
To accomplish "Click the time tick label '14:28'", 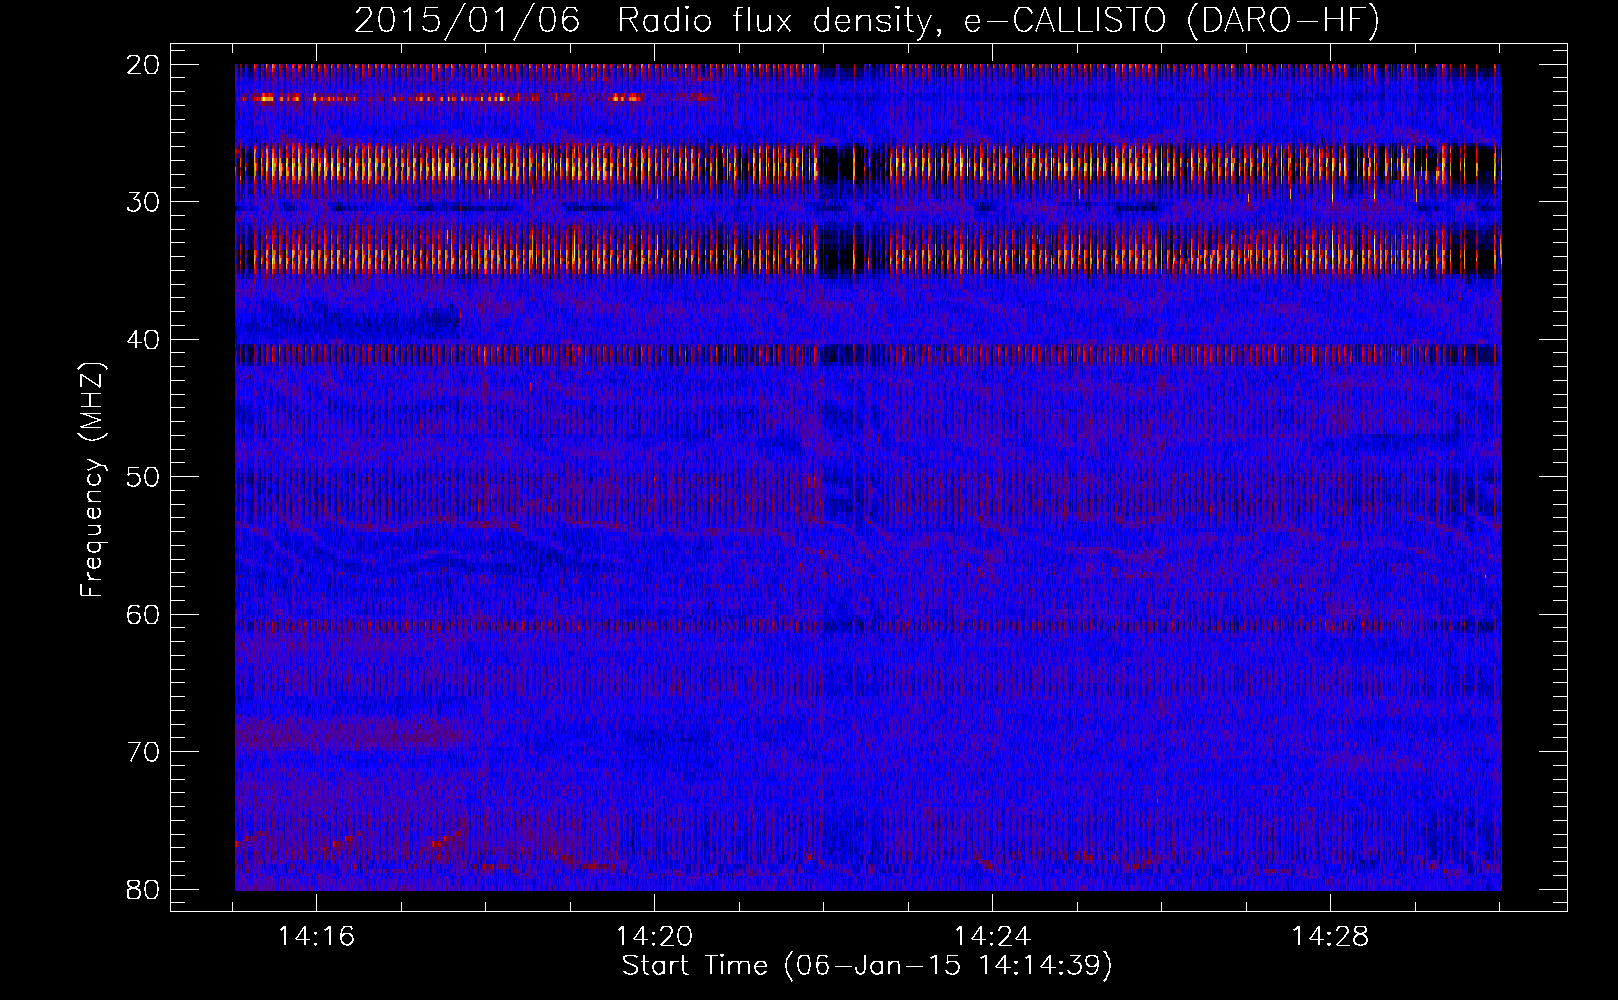I will 1331,937.
